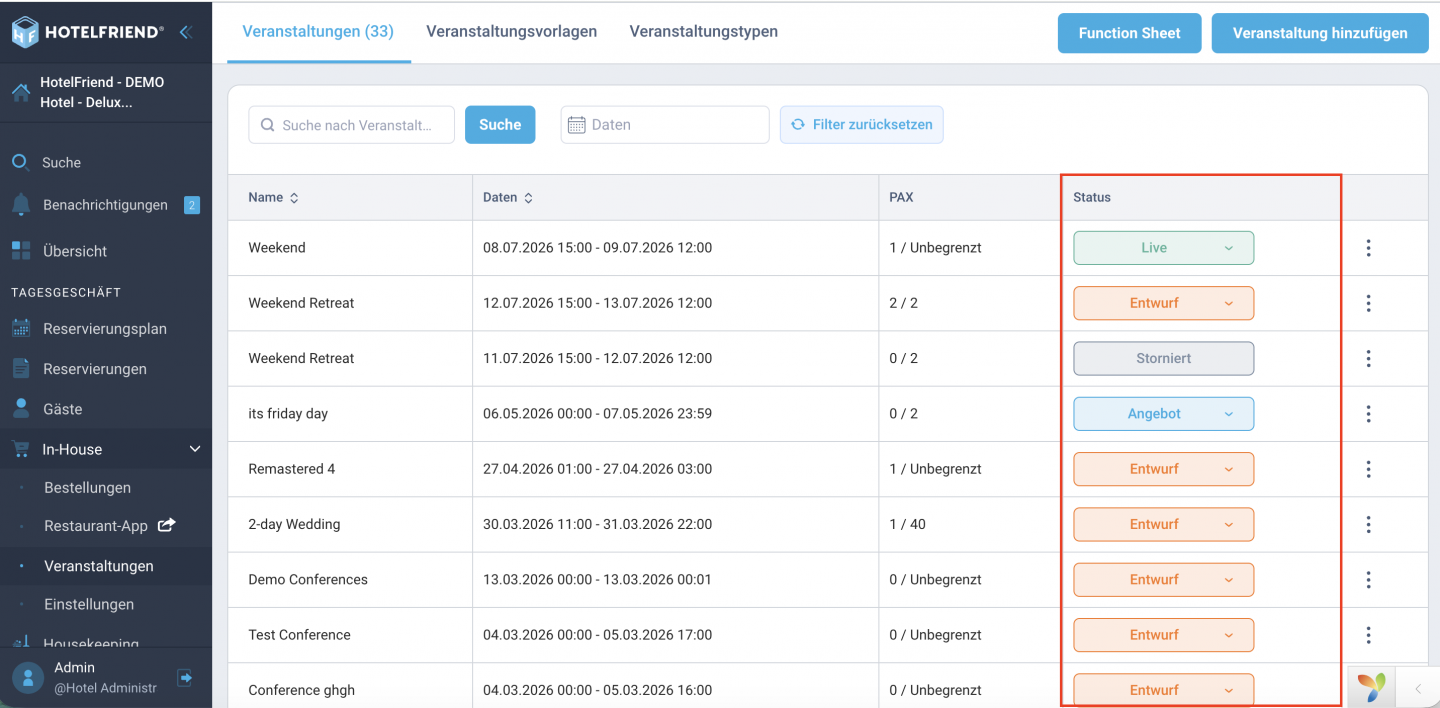1440x708 pixels.
Task: Switch to Veranstaltungsvorlagen tab
Action: coord(511,31)
